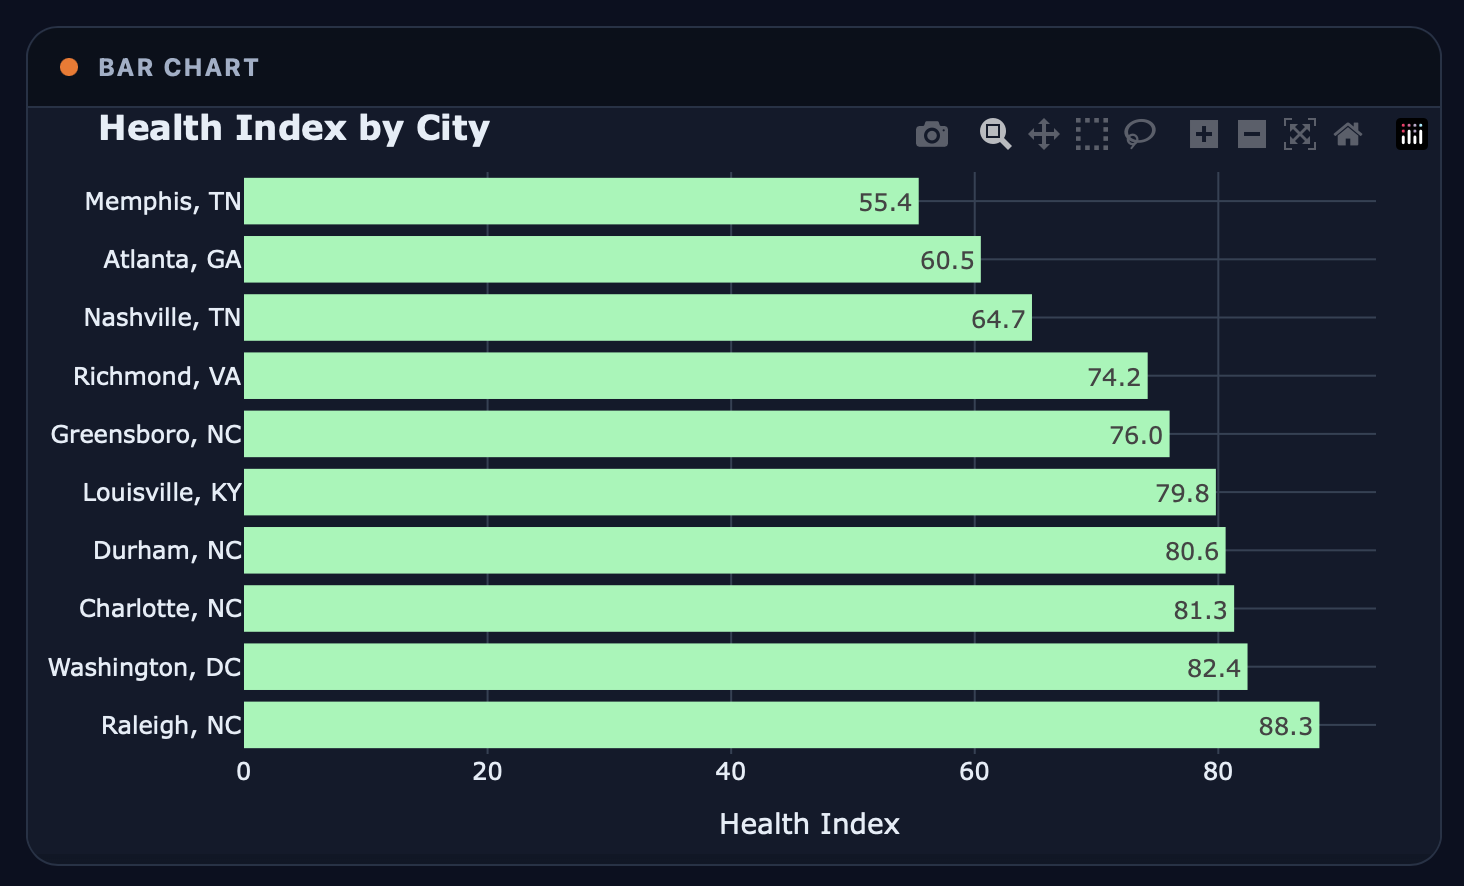Click the Zoom In plus button

[x=1204, y=134]
